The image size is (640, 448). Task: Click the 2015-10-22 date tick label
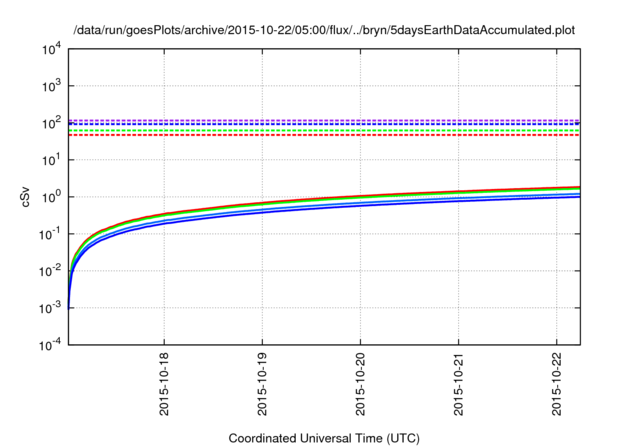557,384
